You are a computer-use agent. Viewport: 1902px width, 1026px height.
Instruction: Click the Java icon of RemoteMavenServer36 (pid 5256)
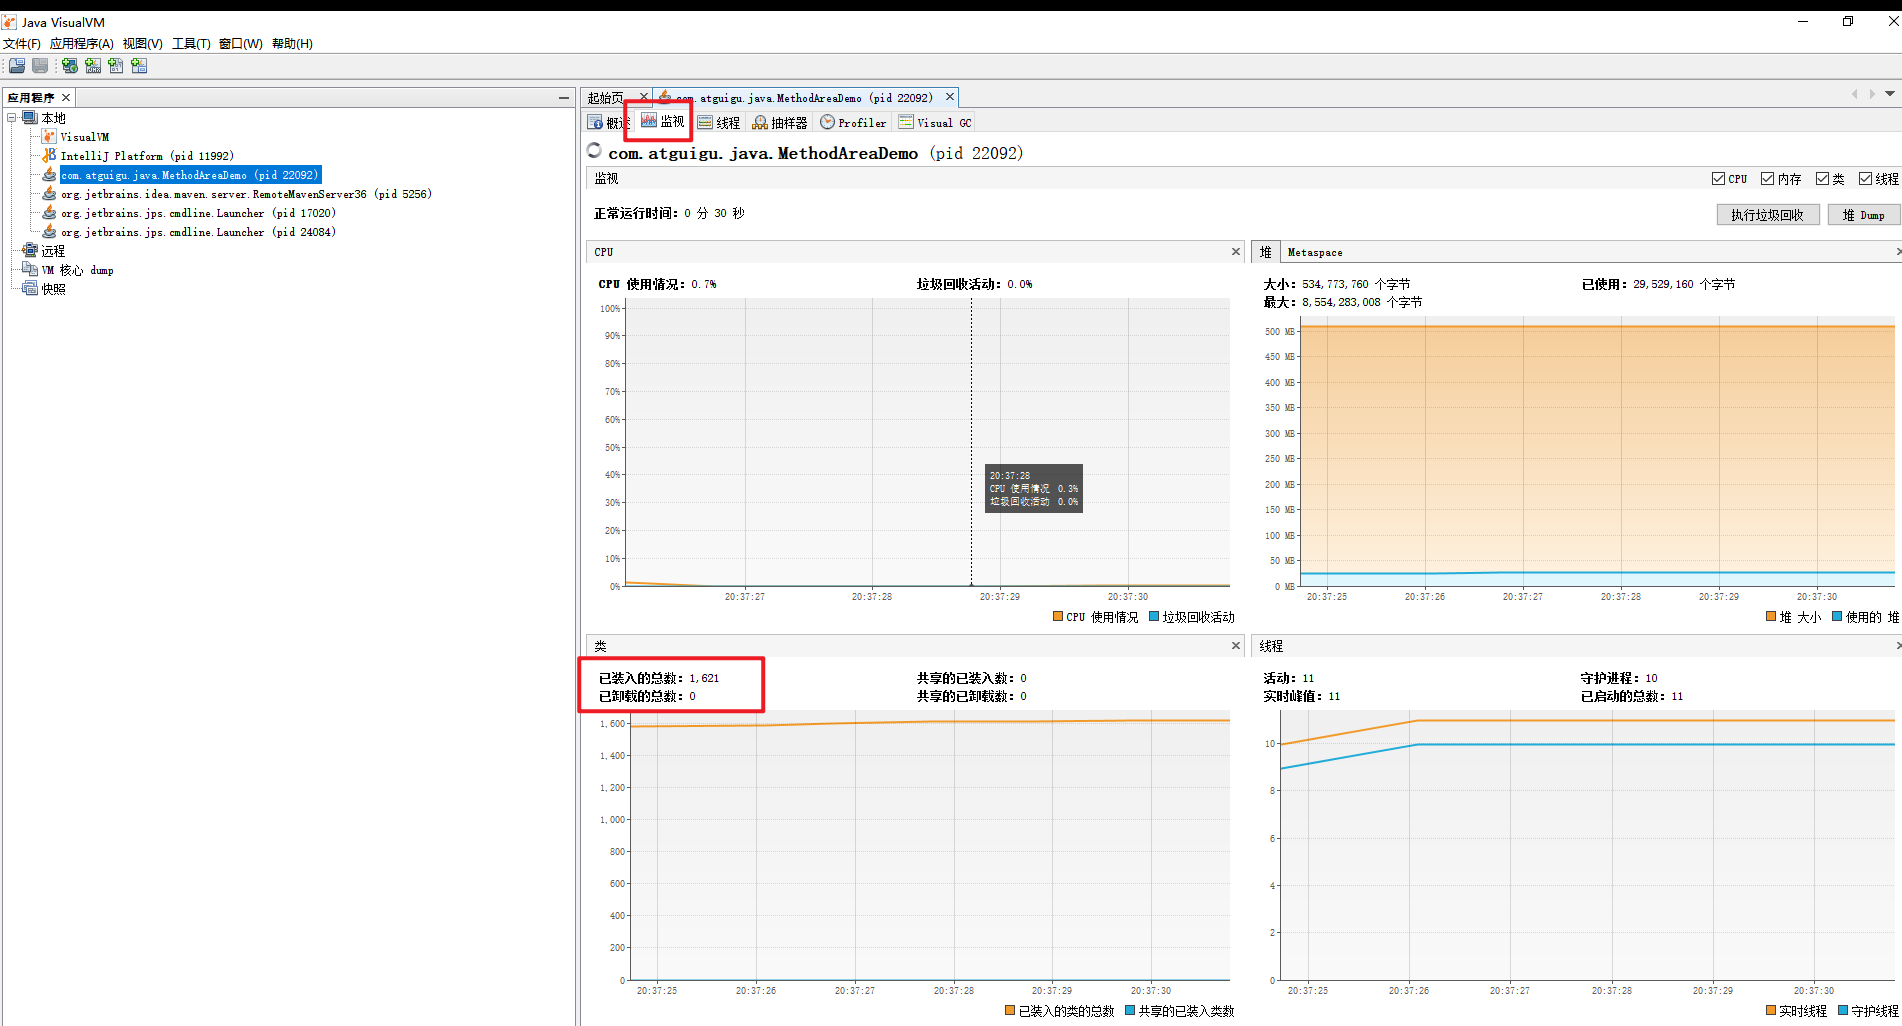coord(49,194)
